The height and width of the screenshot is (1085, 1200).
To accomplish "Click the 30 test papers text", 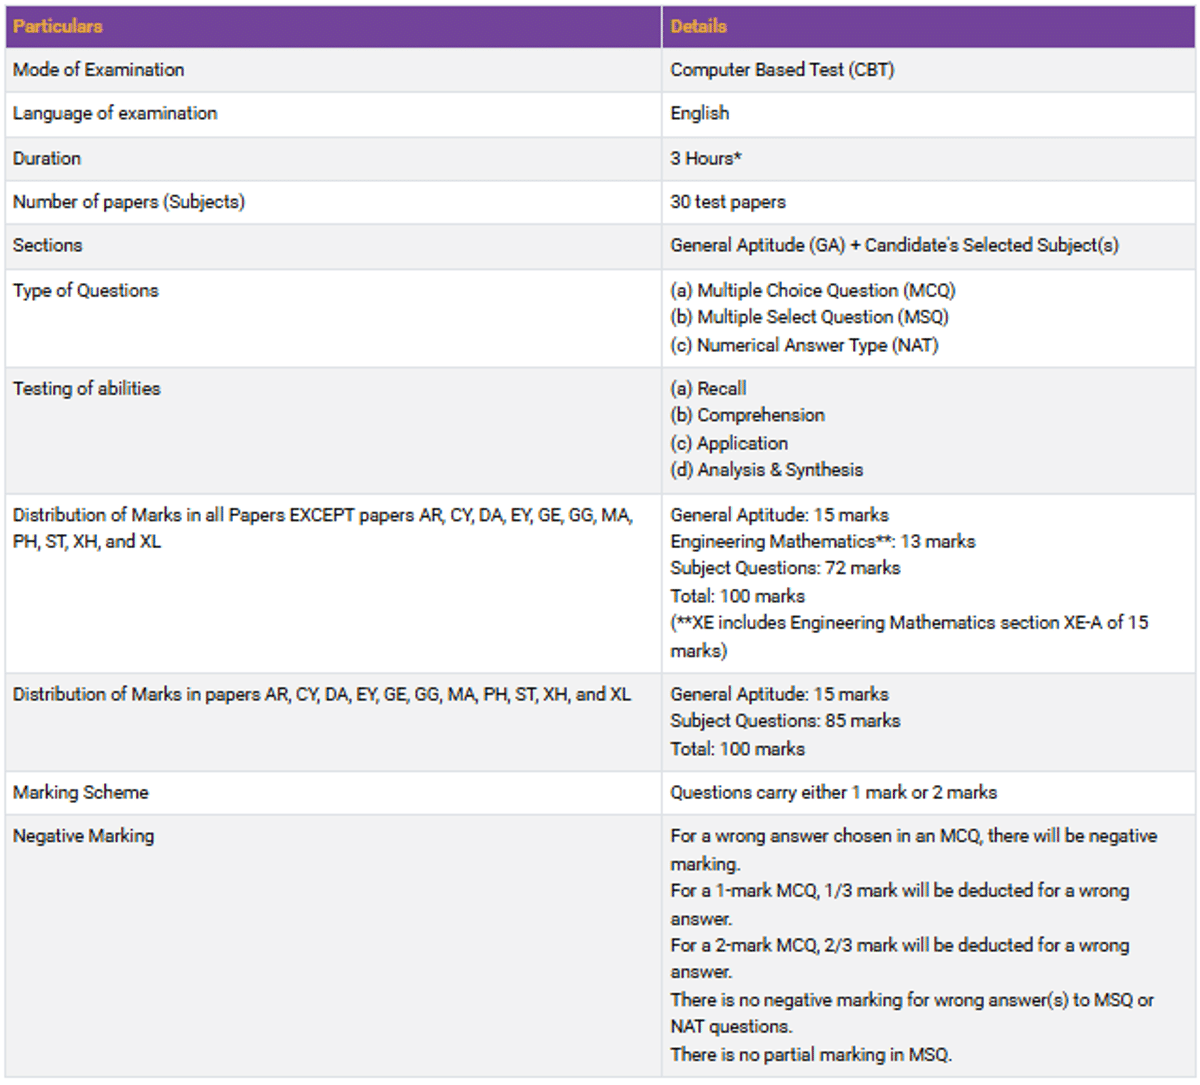I will pos(728,202).
